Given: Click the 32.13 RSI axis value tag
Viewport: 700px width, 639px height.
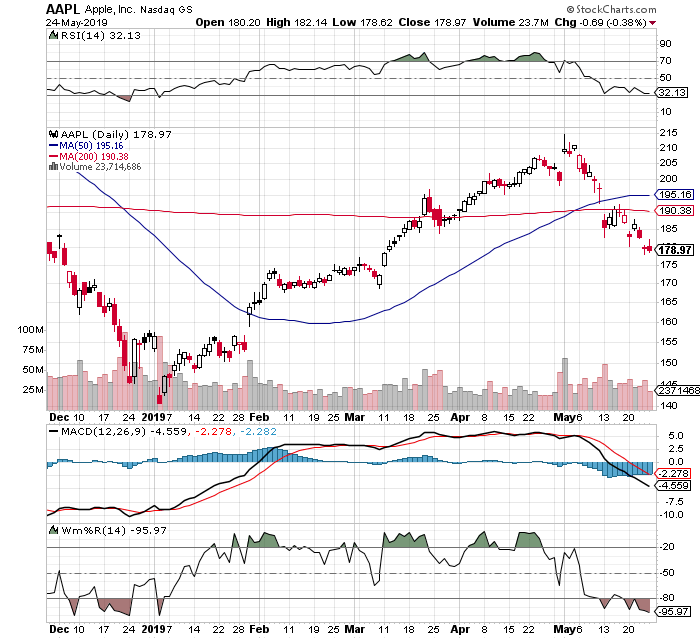Looking at the screenshot, I should coord(672,92).
